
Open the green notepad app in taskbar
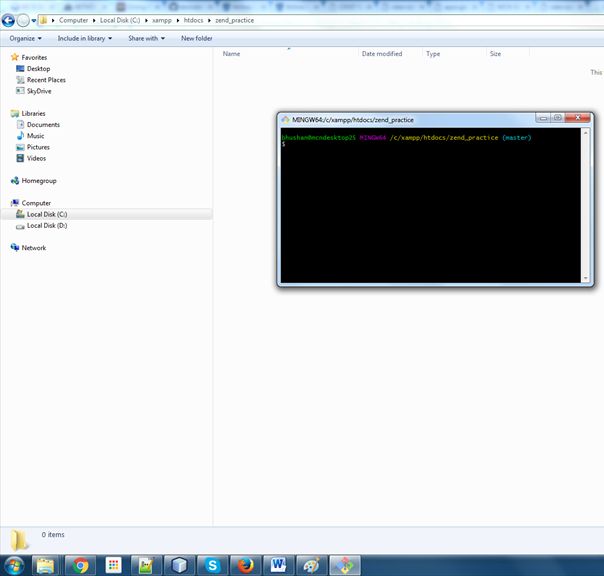[x=146, y=565]
